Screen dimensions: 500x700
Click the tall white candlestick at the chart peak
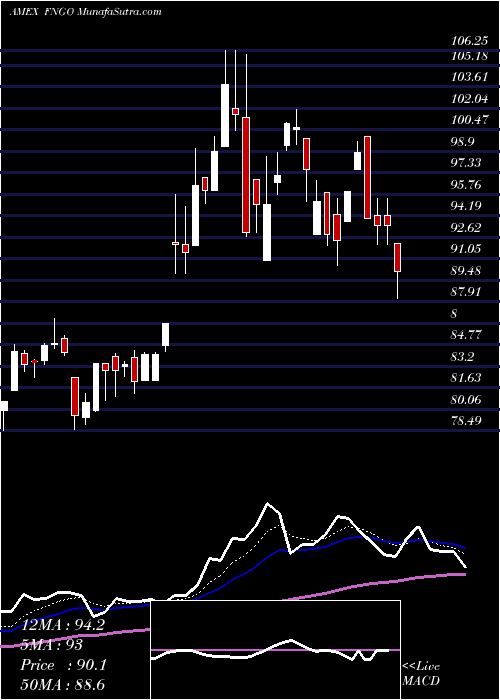[225, 115]
